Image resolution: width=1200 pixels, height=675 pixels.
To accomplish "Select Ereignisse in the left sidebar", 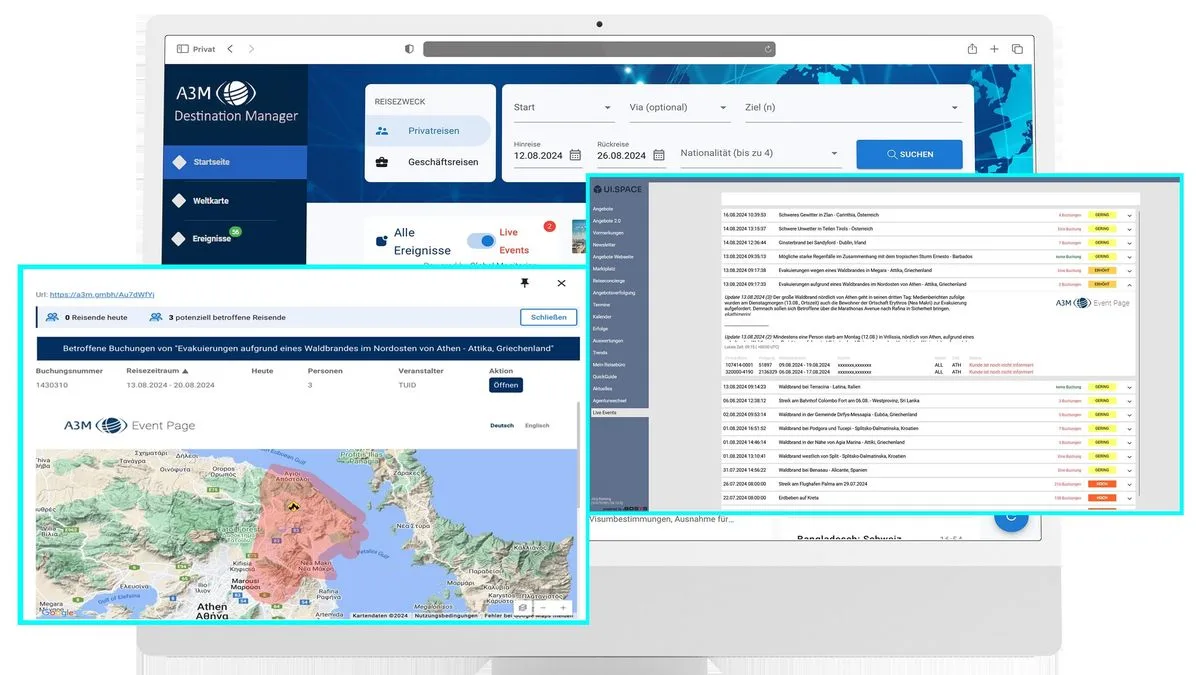I will (x=211, y=239).
